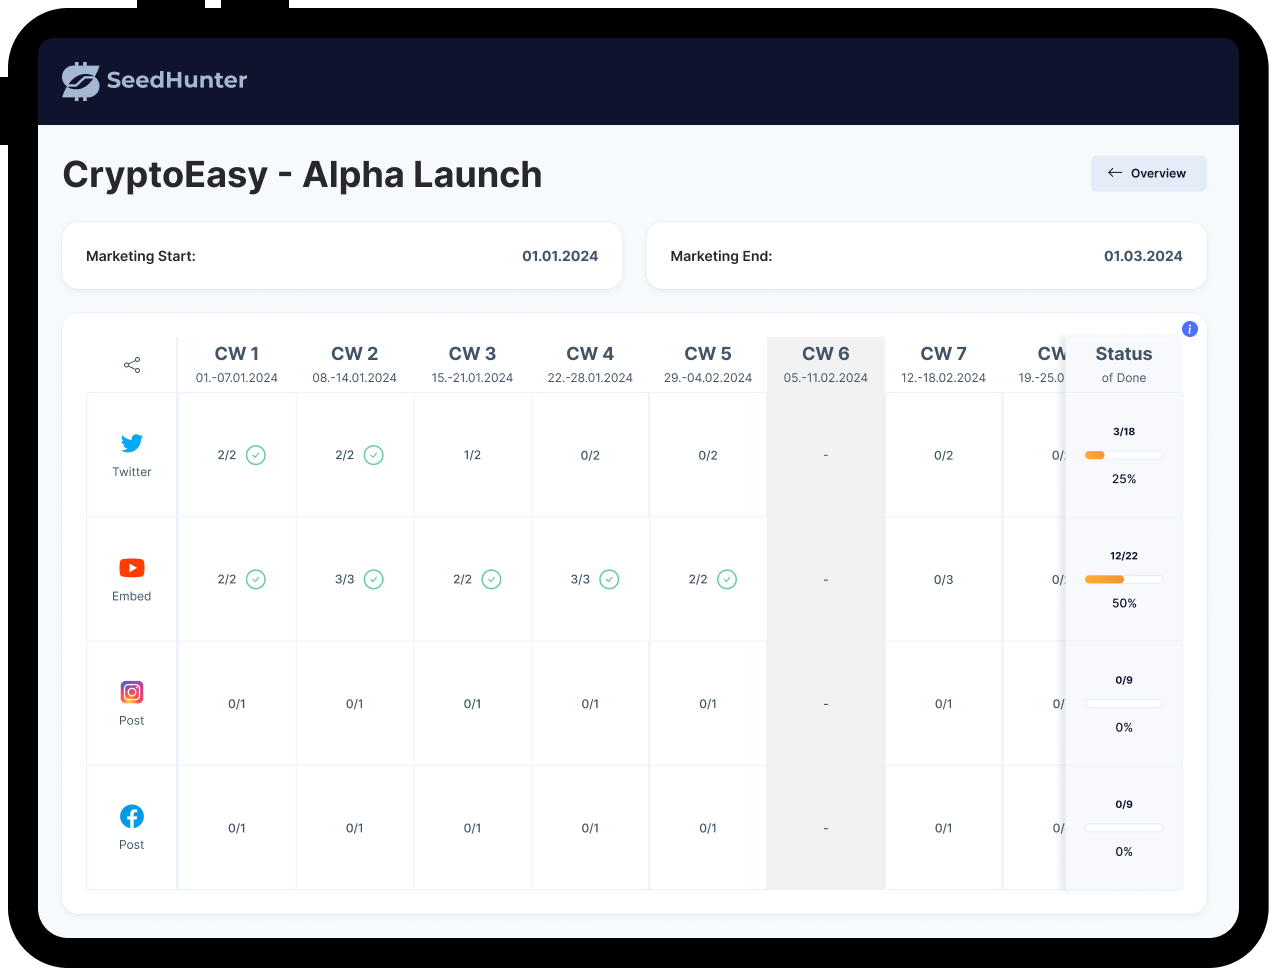Screen dimensions: 1269x968
Task: Click Facebook CW 2 cell 0/1
Action: click(355, 828)
